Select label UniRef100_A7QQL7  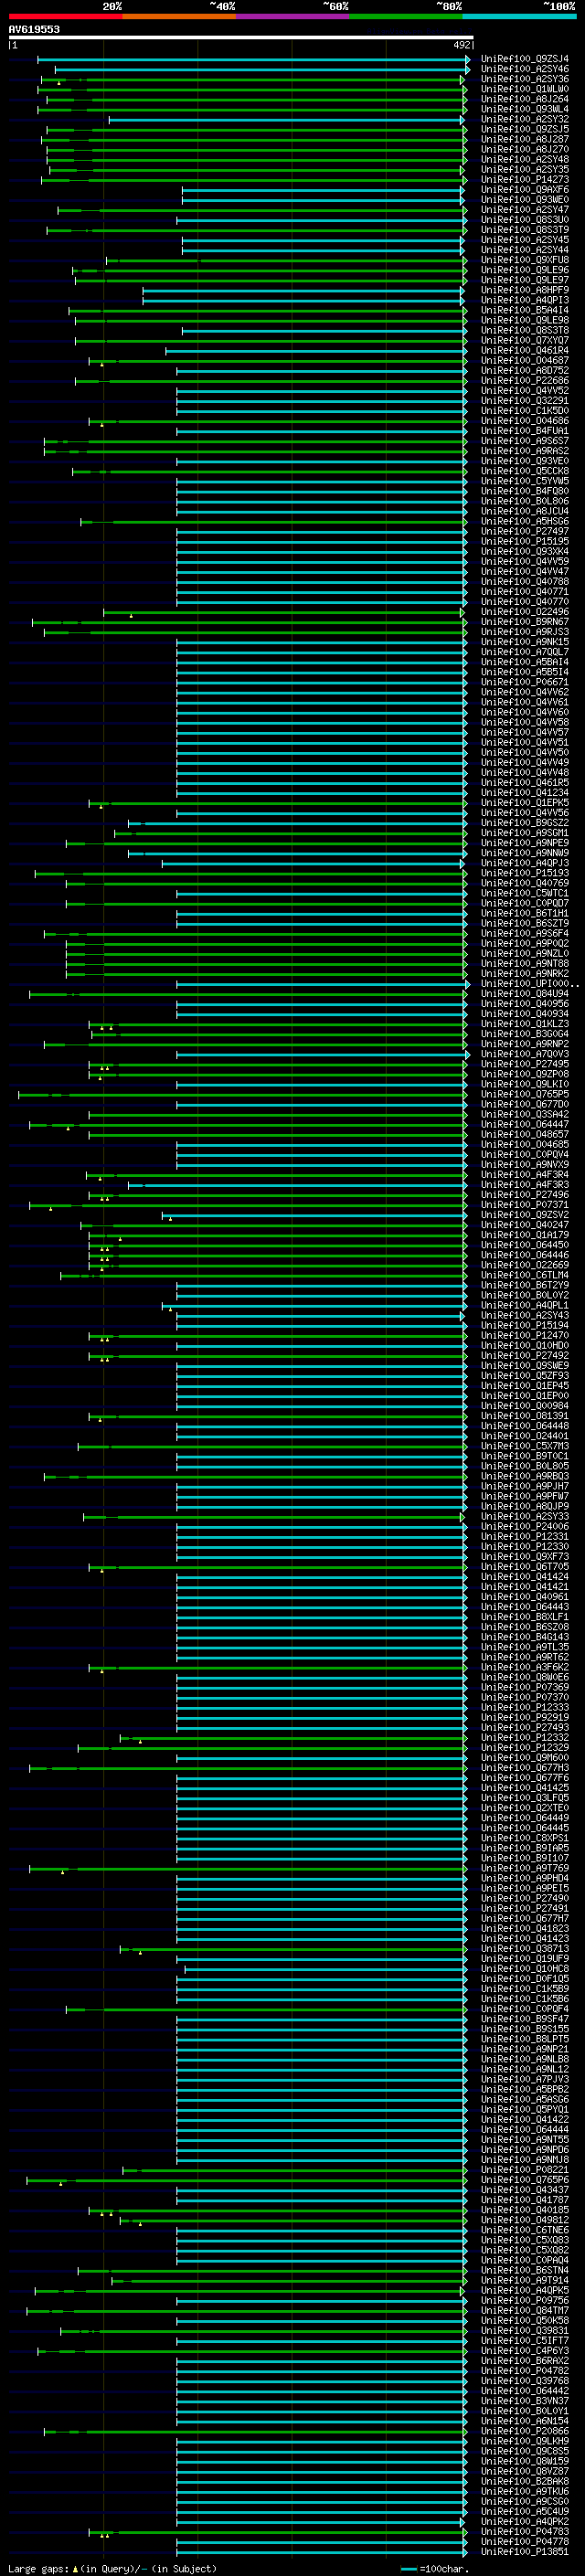point(524,652)
